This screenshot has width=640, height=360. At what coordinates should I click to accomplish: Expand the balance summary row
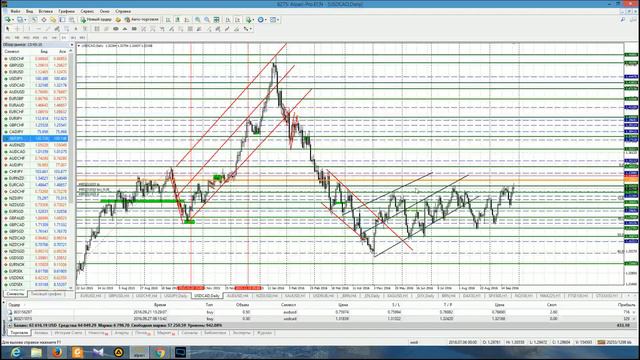click(10, 325)
